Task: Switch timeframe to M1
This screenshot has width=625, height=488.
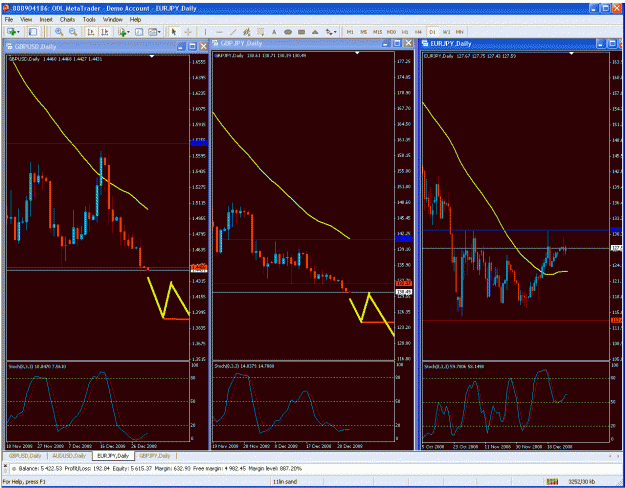Action: point(350,32)
